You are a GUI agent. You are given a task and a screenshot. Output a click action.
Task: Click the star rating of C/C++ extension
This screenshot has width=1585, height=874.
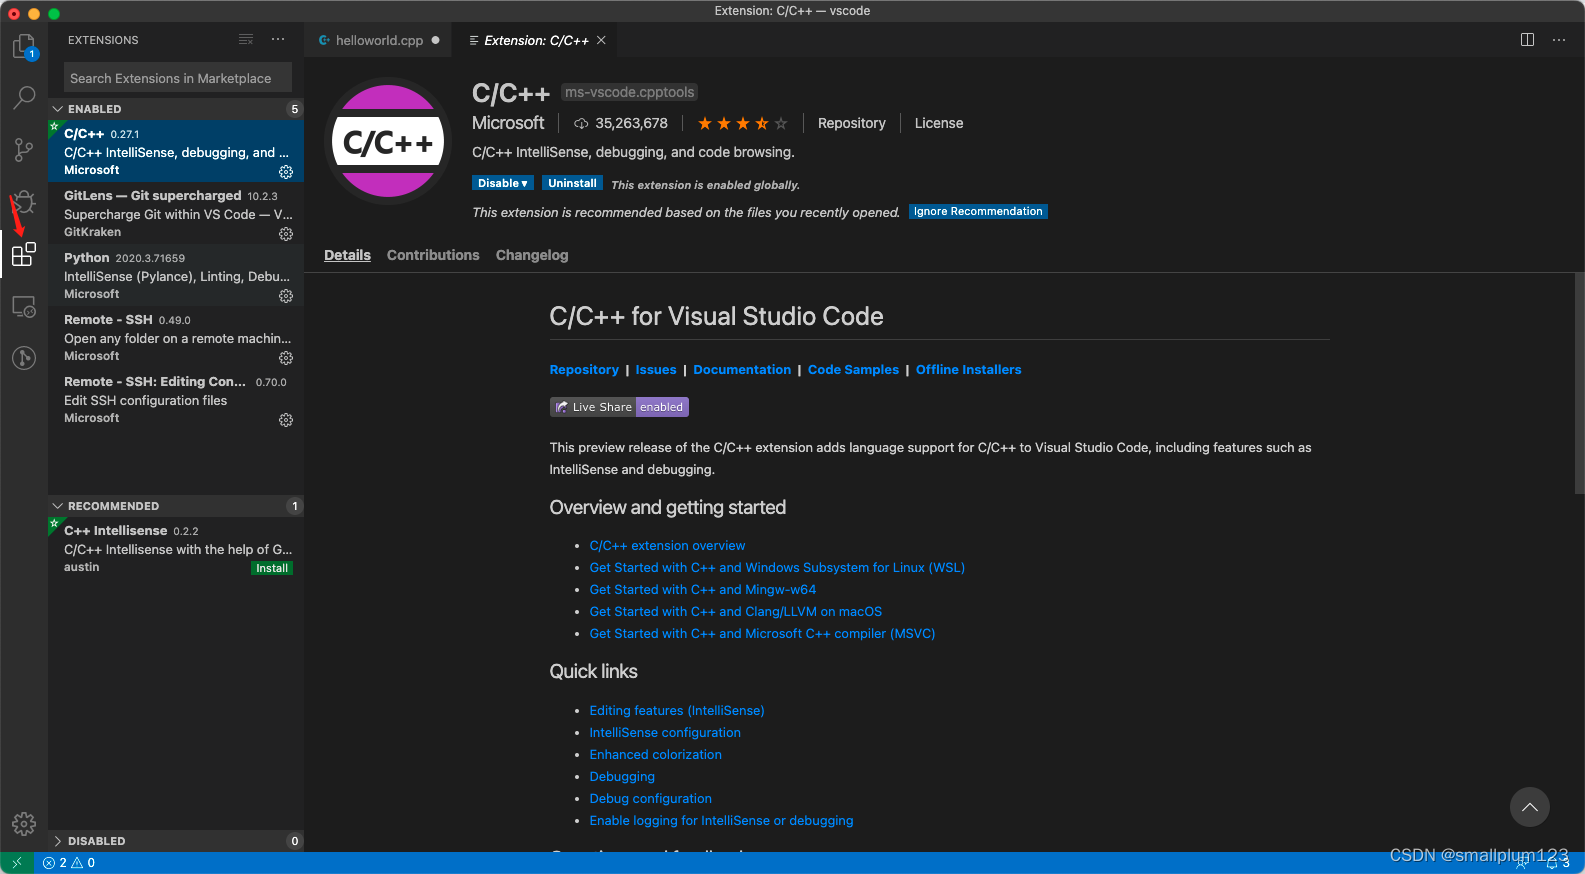coord(742,123)
